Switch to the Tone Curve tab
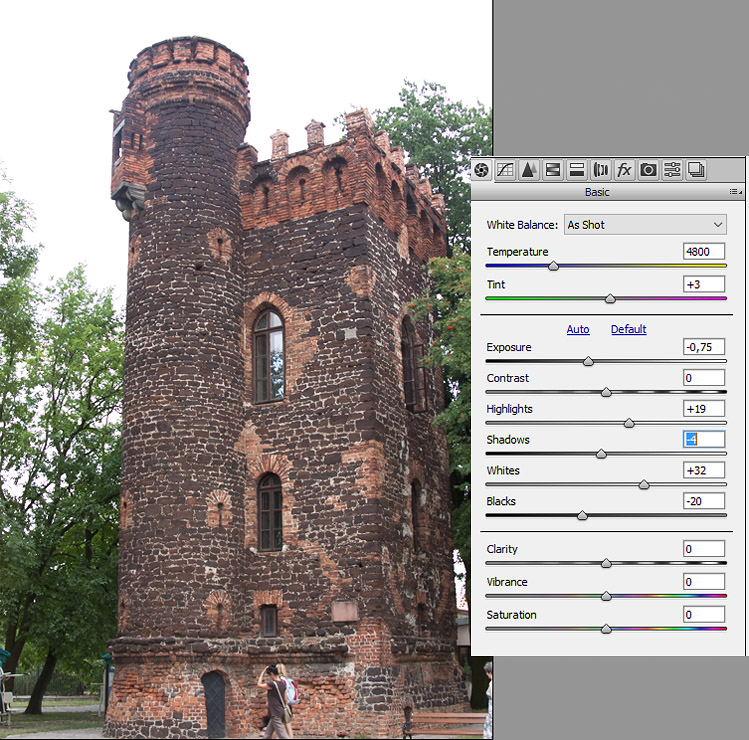The height and width of the screenshot is (740, 749). click(x=505, y=170)
